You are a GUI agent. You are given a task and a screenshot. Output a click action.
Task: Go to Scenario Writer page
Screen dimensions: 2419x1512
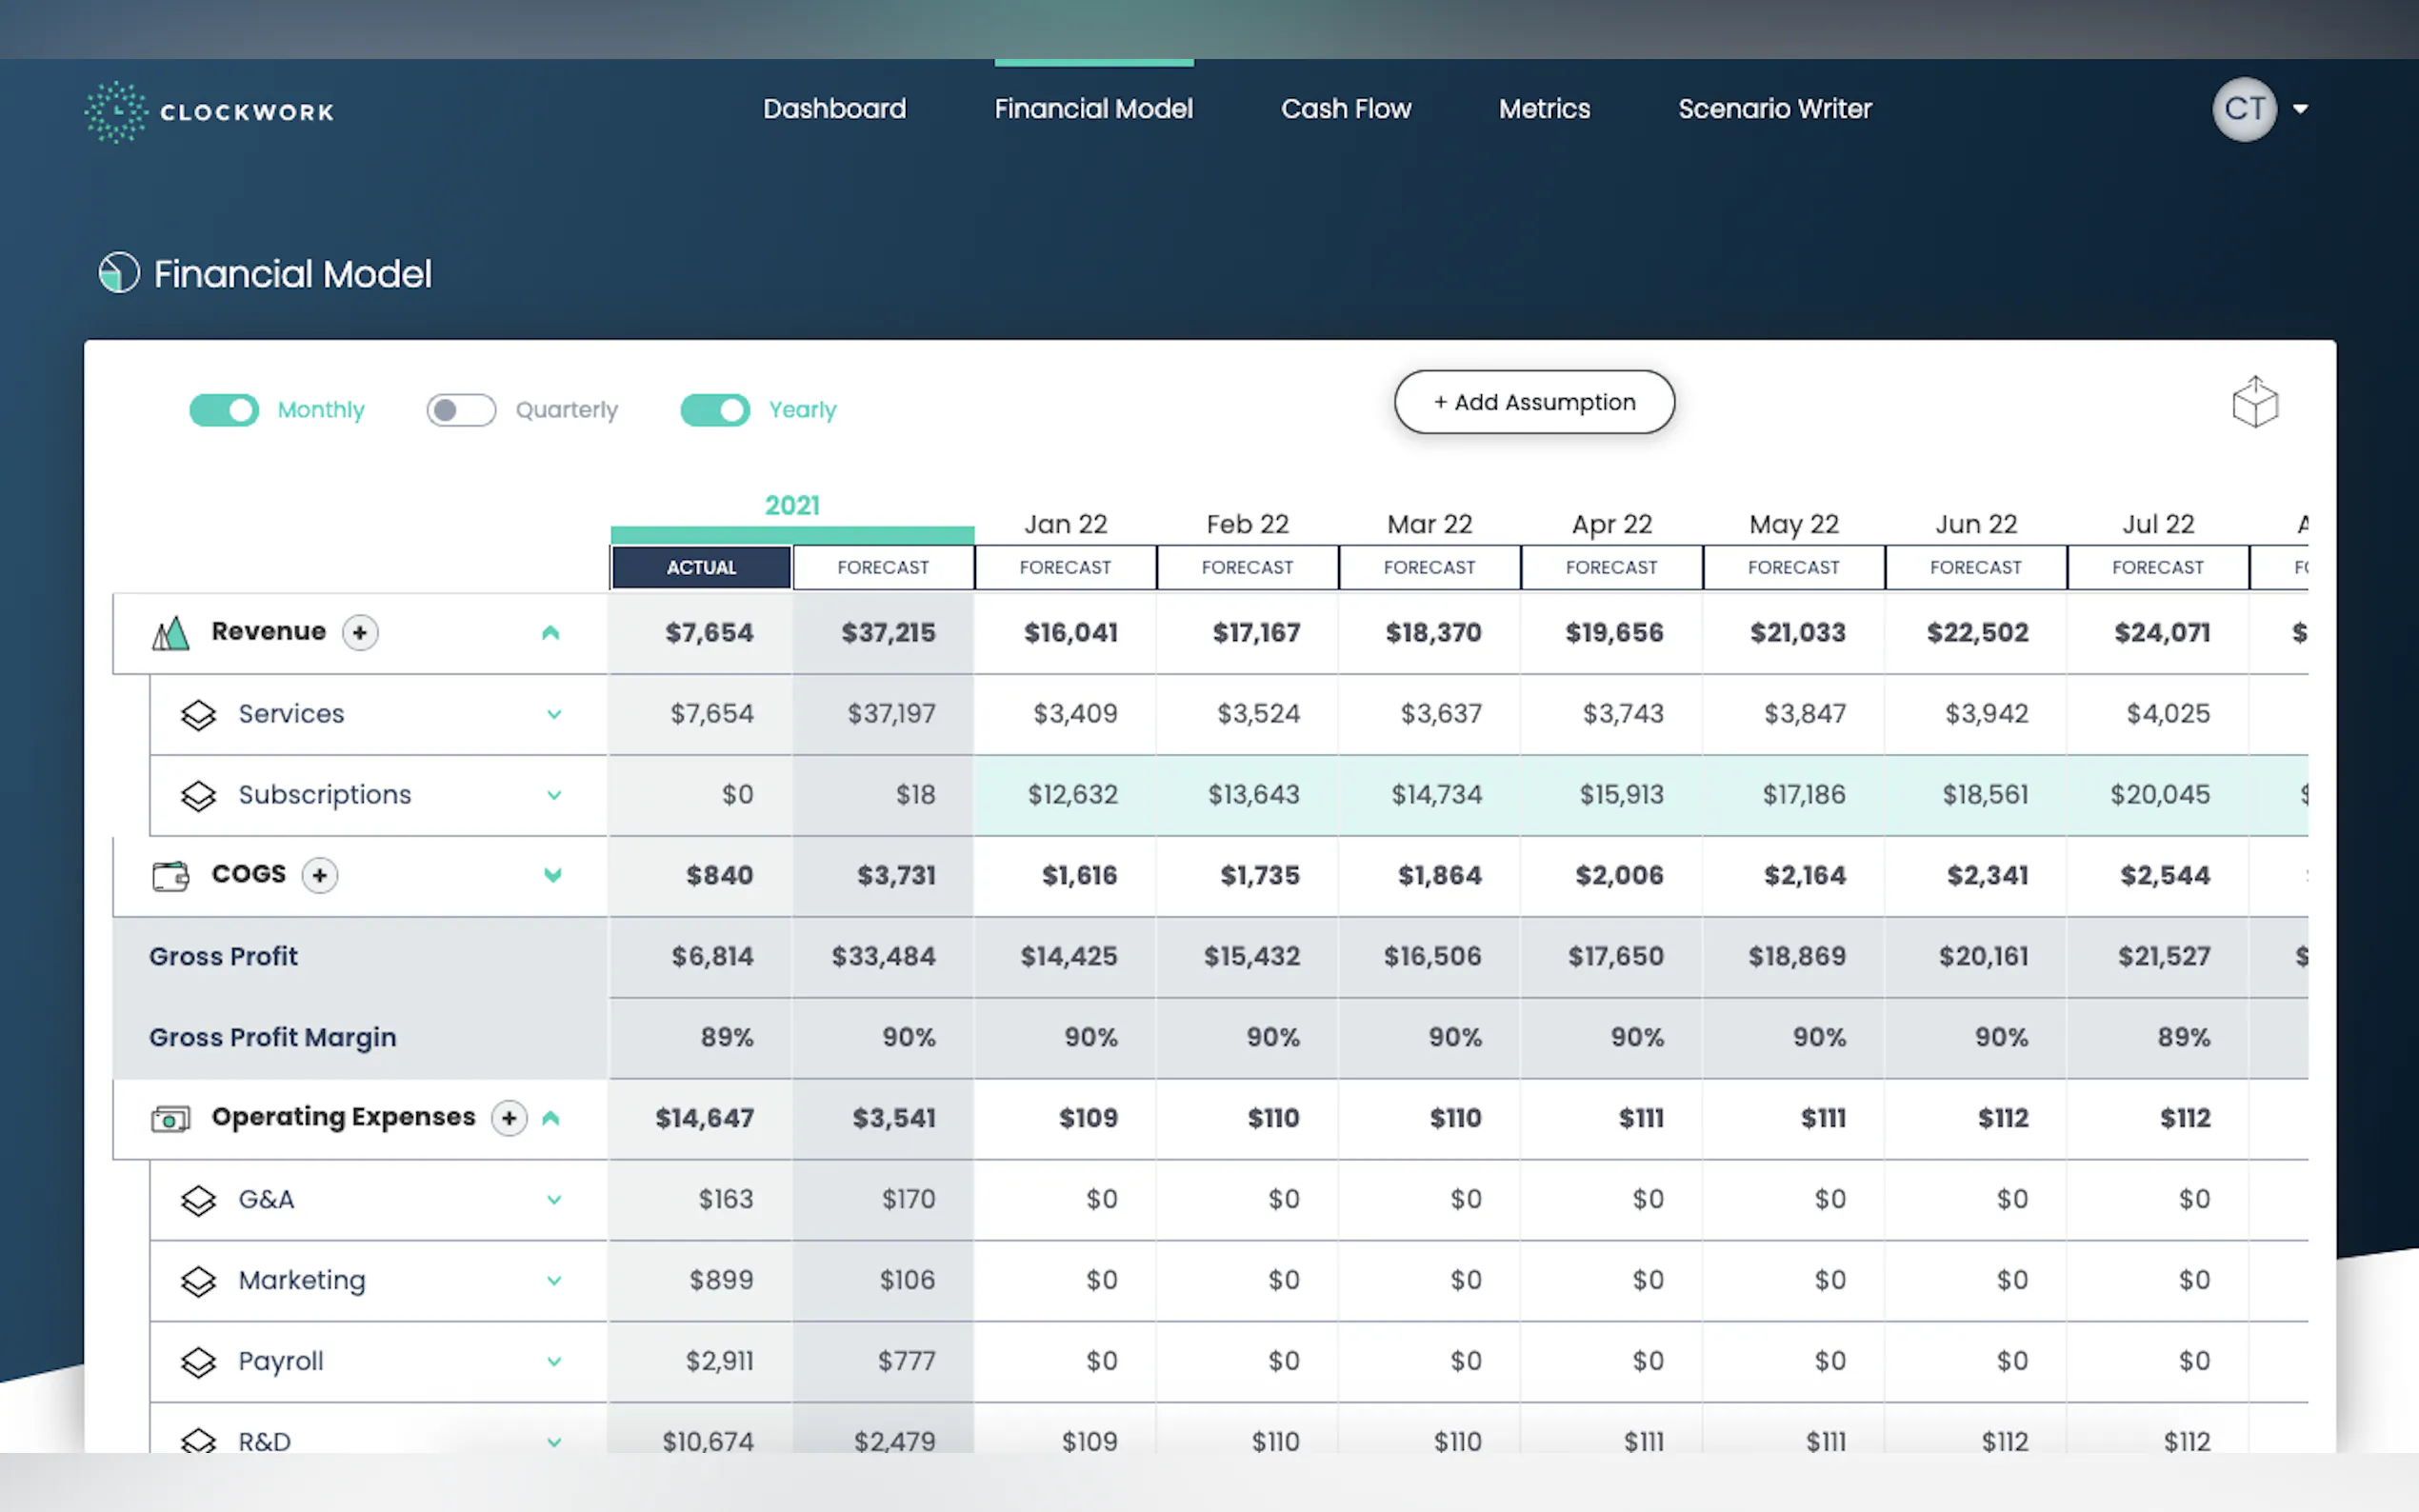coord(1774,109)
